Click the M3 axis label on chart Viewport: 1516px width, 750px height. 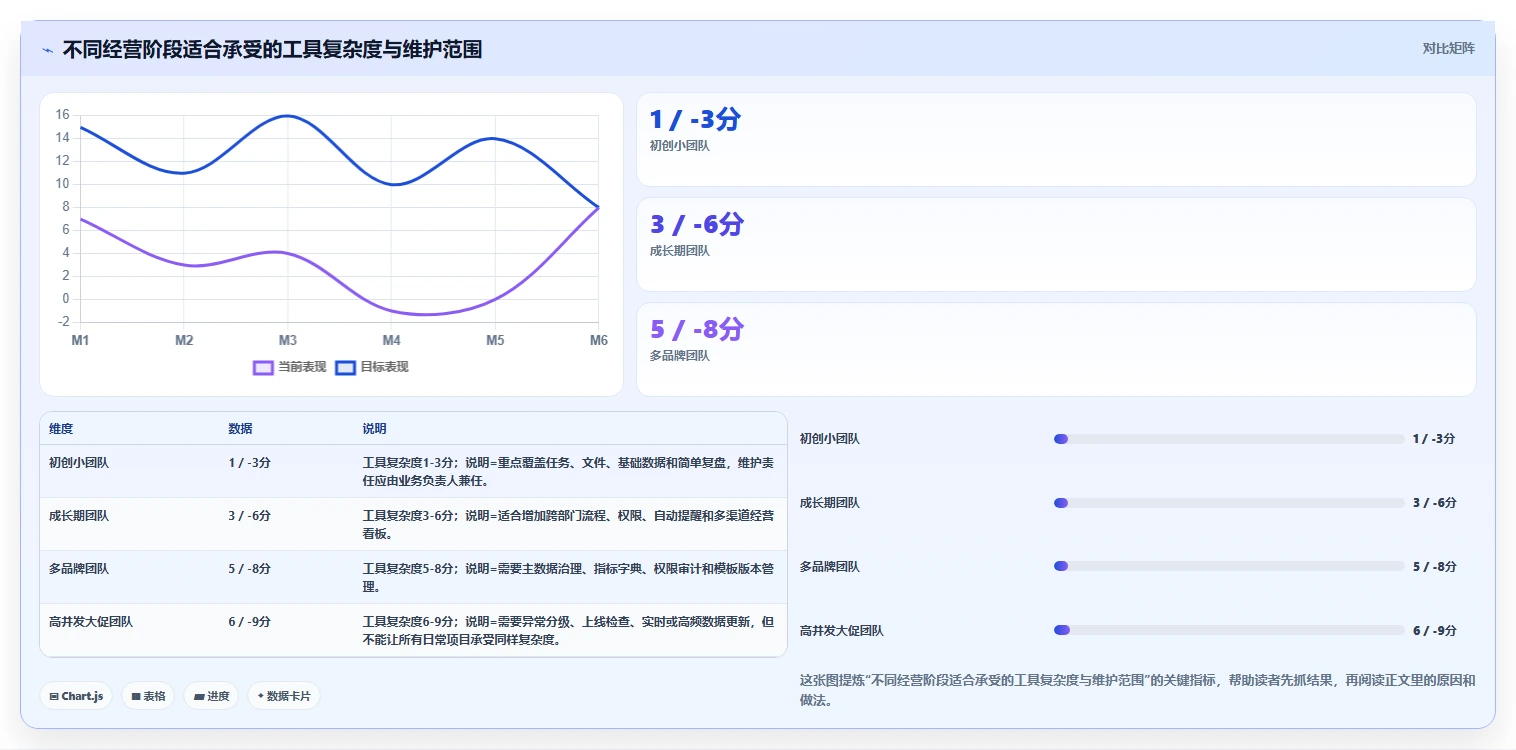pos(288,341)
